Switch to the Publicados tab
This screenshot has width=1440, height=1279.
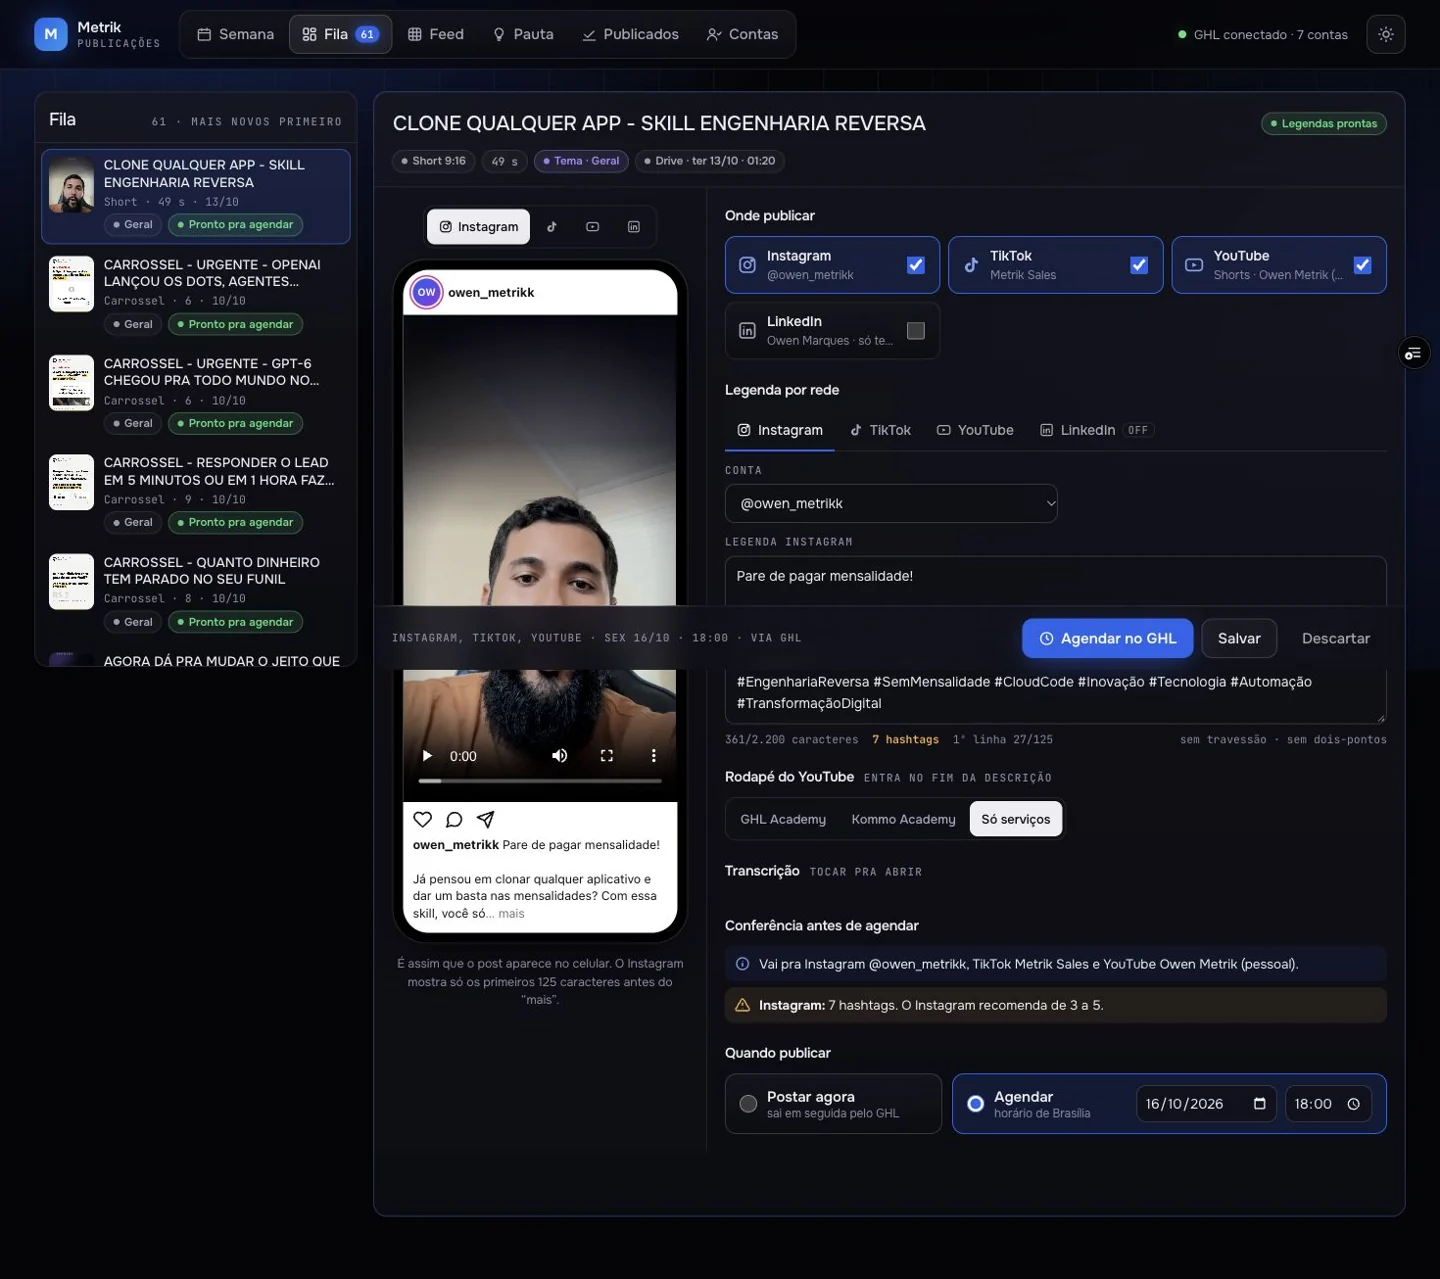[631, 34]
